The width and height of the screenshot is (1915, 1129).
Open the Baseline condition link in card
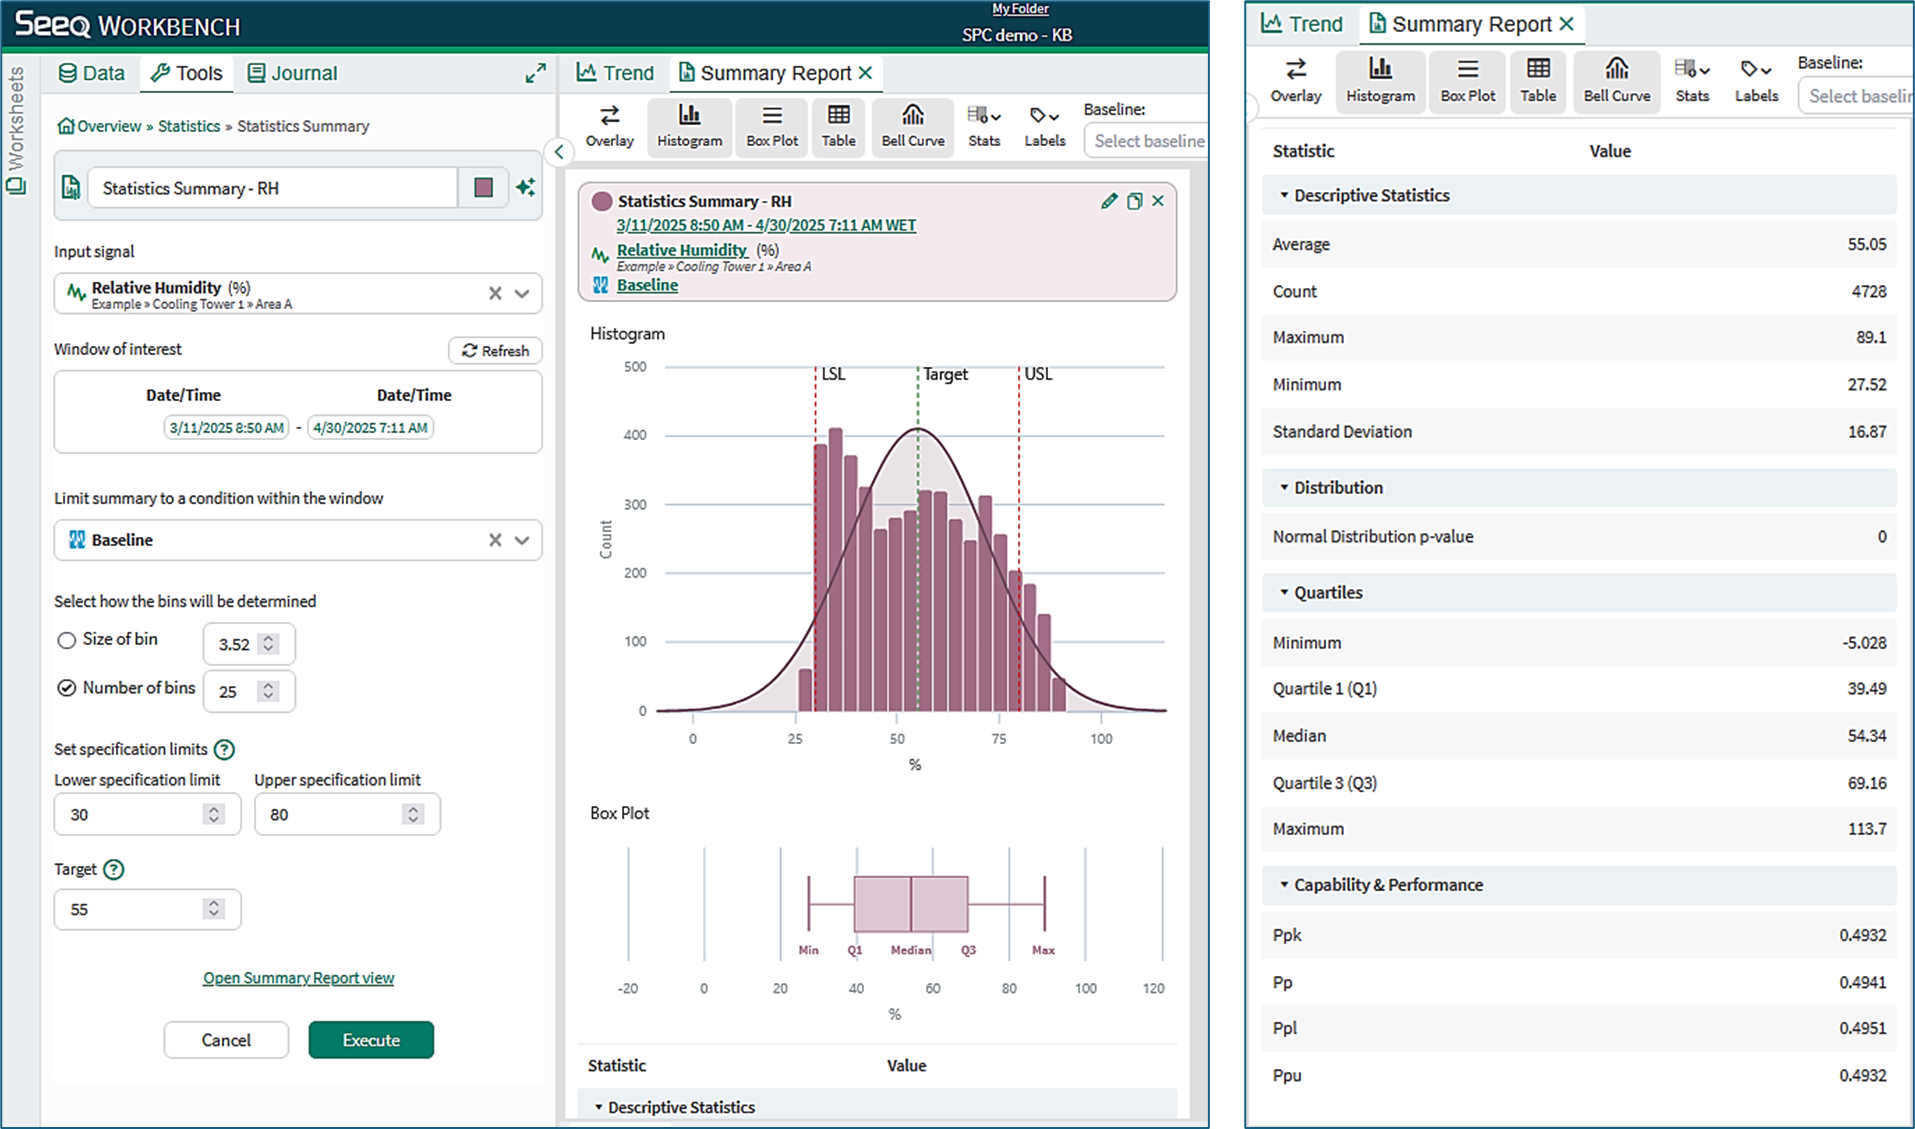[647, 285]
